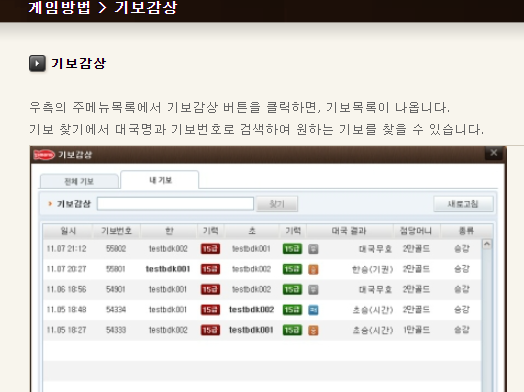
Task: Click gray result icon in row 55802
Action: [x=313, y=249]
